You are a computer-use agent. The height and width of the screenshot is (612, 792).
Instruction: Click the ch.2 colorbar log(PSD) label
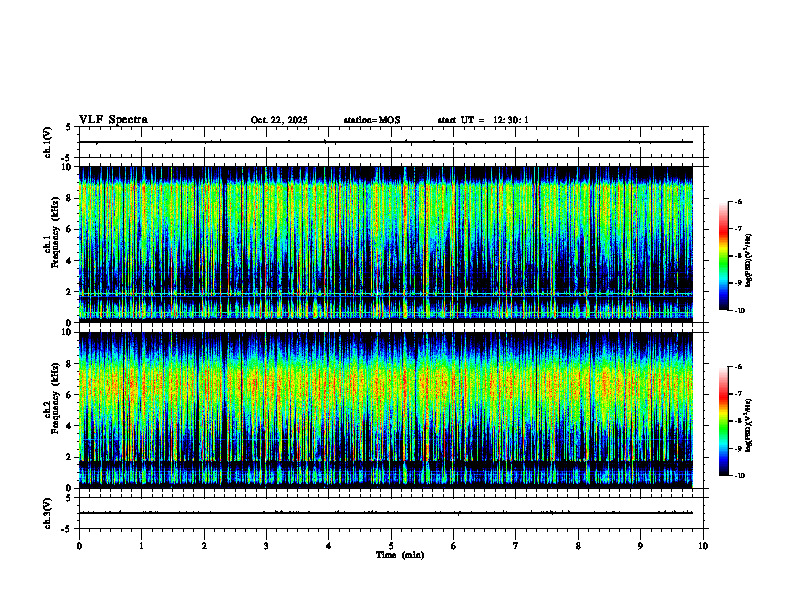point(749,425)
